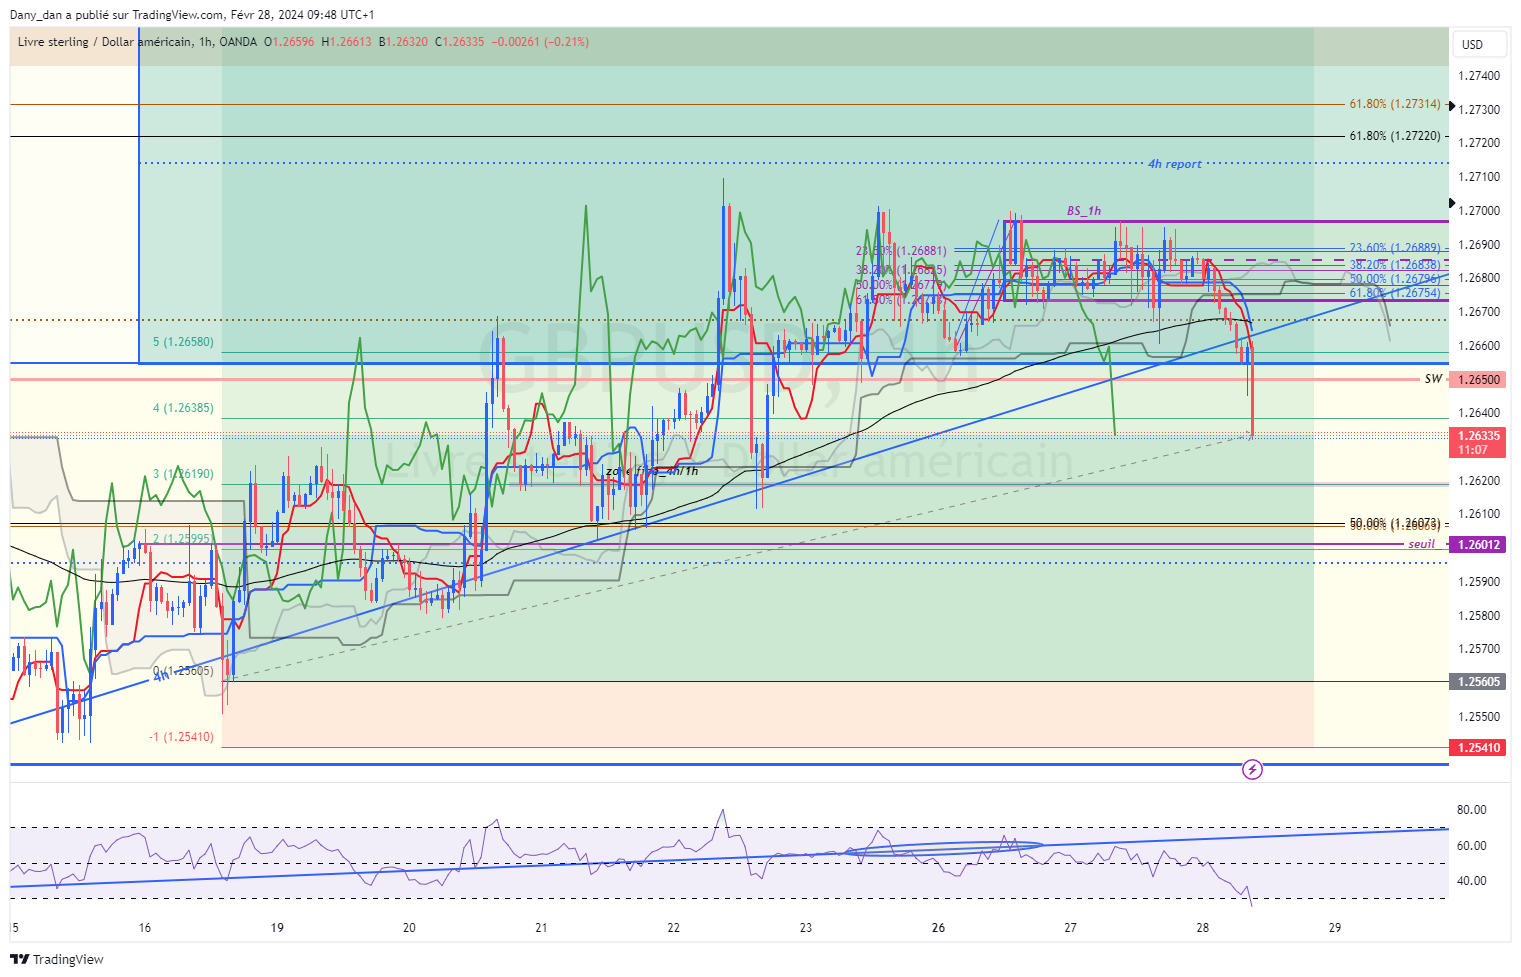
Task: Click the level label '5 (1.26580)'
Action: pyautogui.click(x=183, y=342)
